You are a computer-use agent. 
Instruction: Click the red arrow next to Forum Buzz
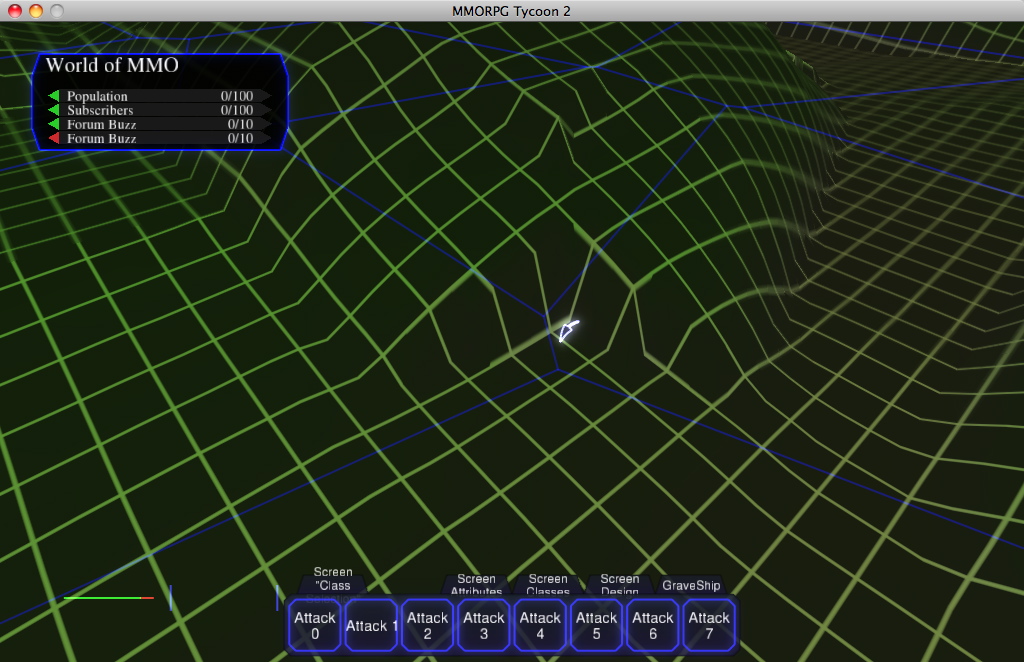(x=54, y=138)
